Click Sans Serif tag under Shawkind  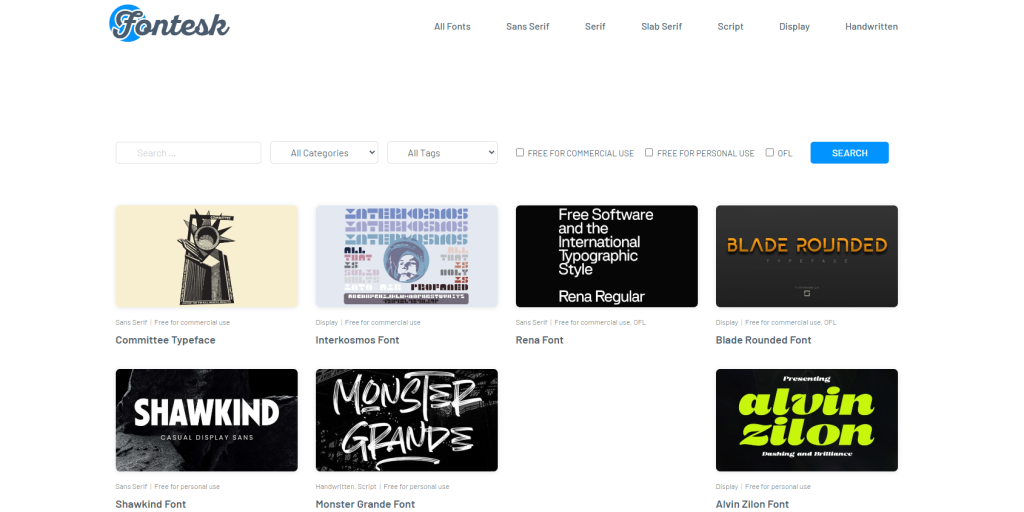click(x=131, y=487)
